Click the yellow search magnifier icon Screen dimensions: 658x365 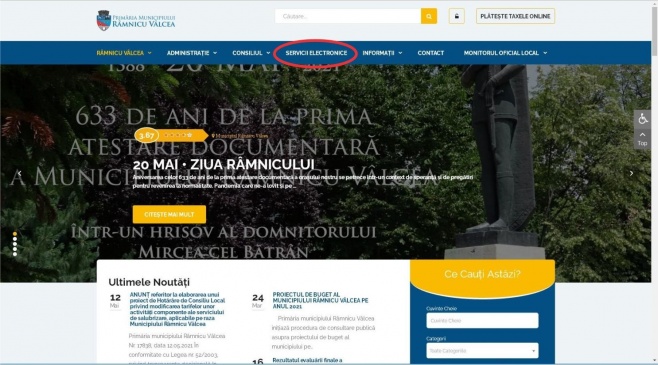pos(428,16)
